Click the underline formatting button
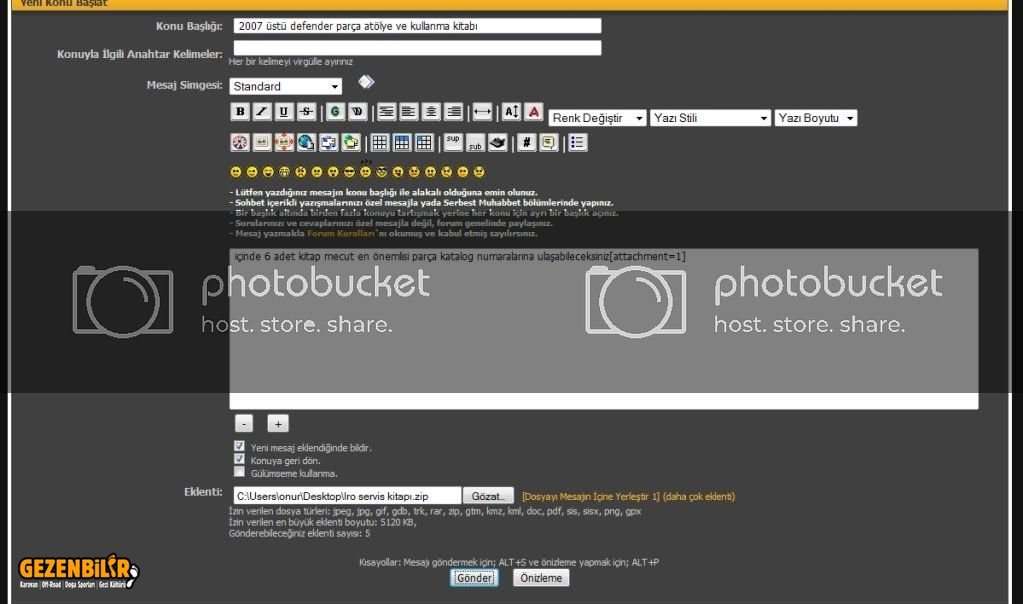Screen dimensions: 1023x604 (x=284, y=112)
